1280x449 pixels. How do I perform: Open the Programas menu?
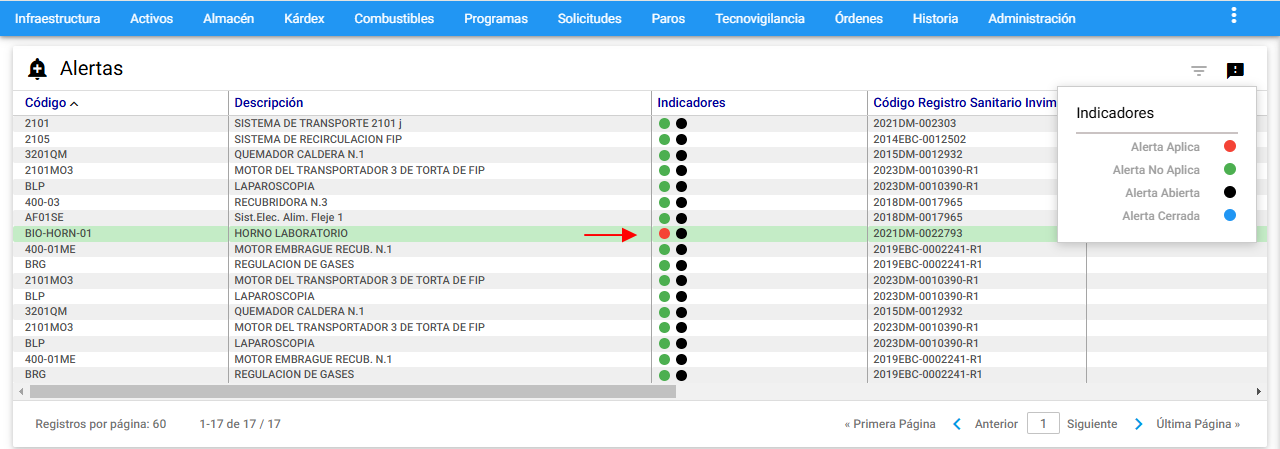[496, 18]
